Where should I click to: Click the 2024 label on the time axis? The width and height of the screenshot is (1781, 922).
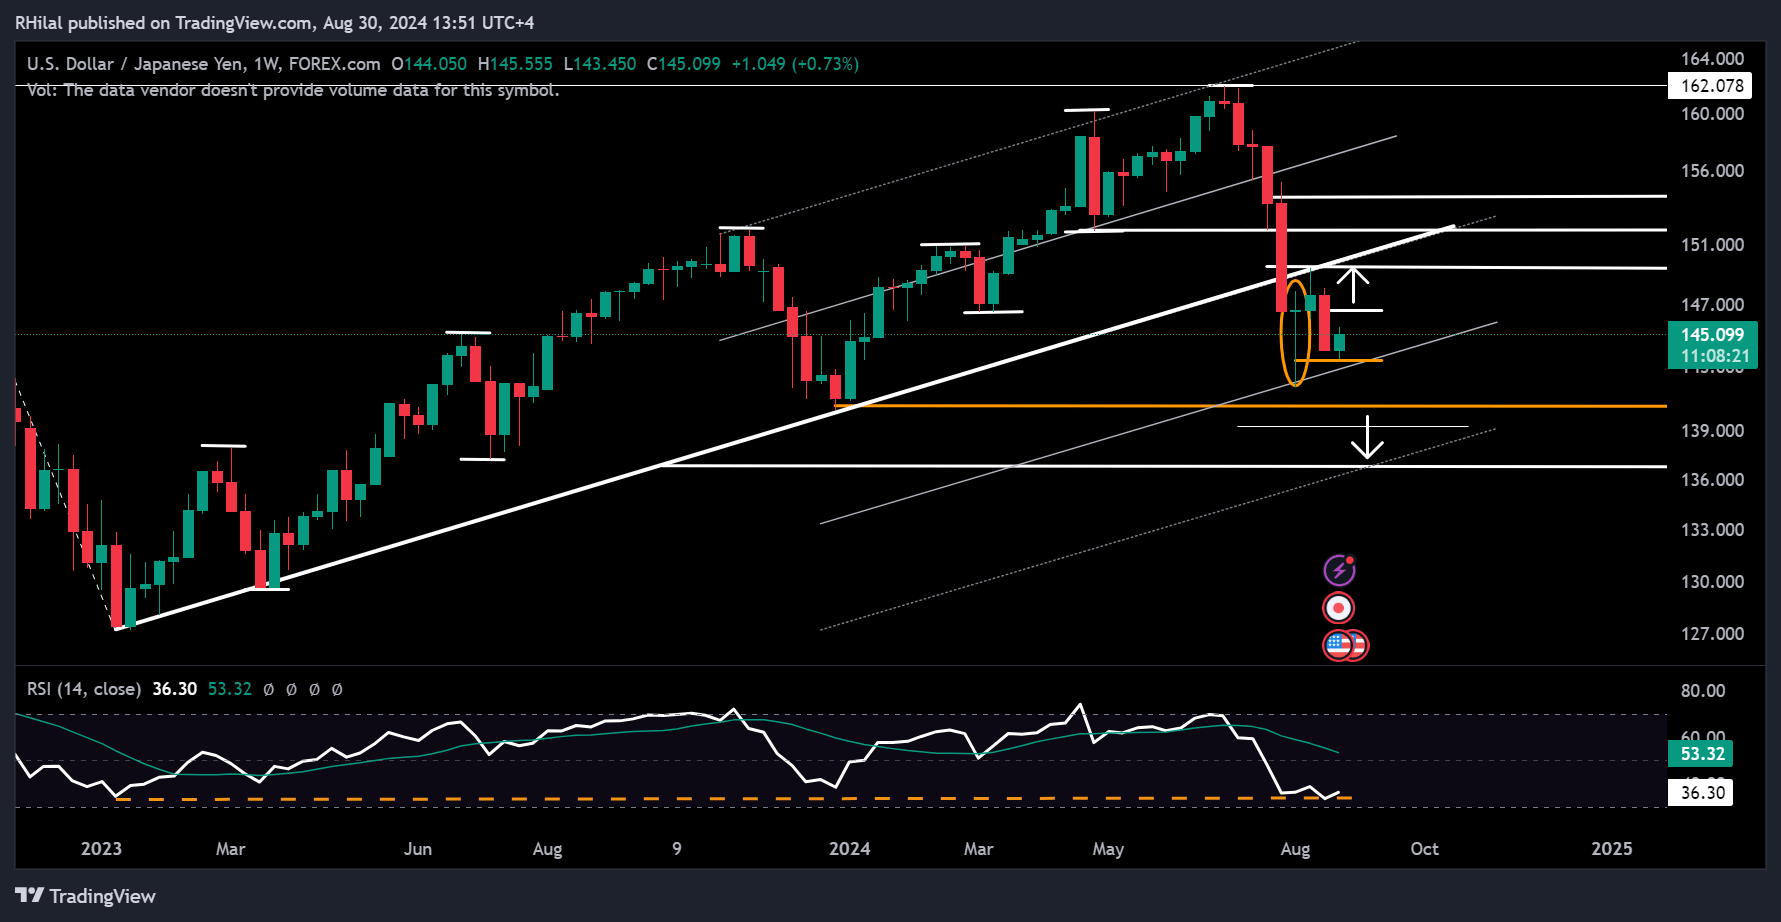click(x=850, y=849)
